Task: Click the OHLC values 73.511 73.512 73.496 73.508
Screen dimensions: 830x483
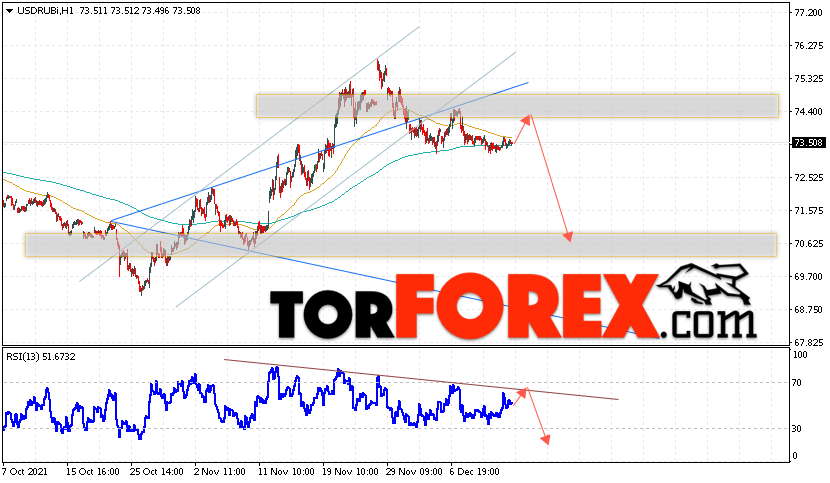Action: pyautogui.click(x=140, y=11)
